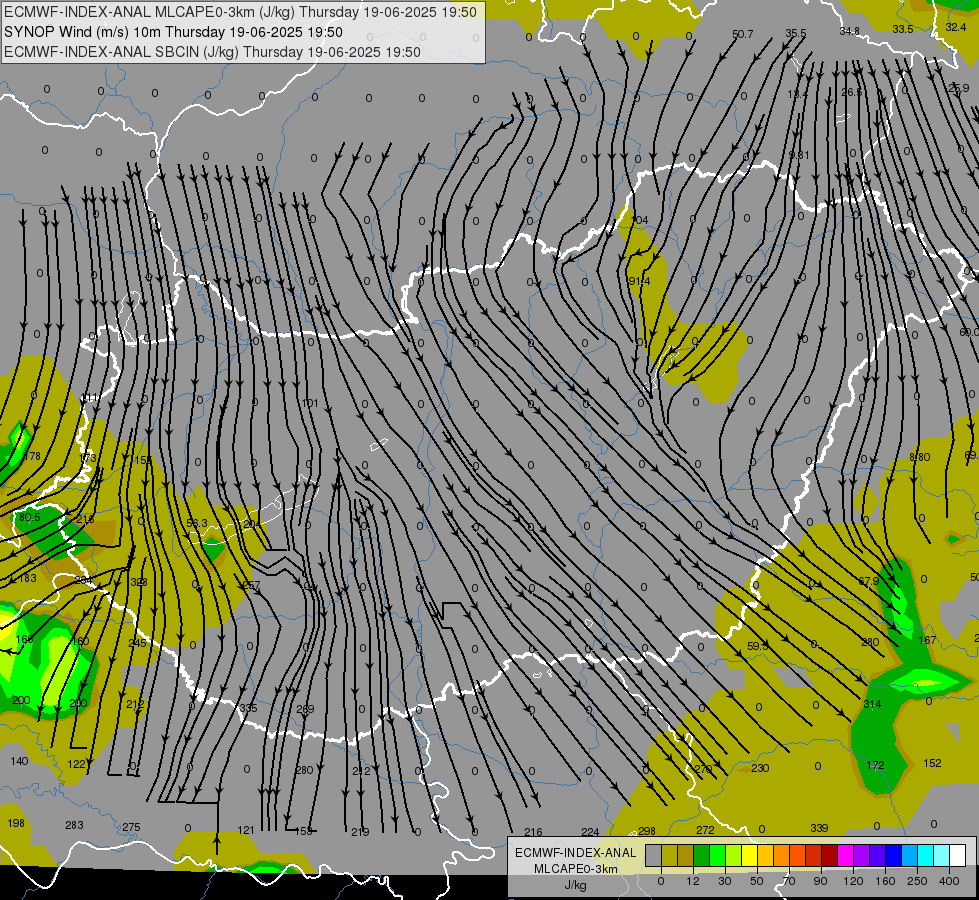Click the map value 339
This screenshot has width=979, height=900.
click(819, 828)
